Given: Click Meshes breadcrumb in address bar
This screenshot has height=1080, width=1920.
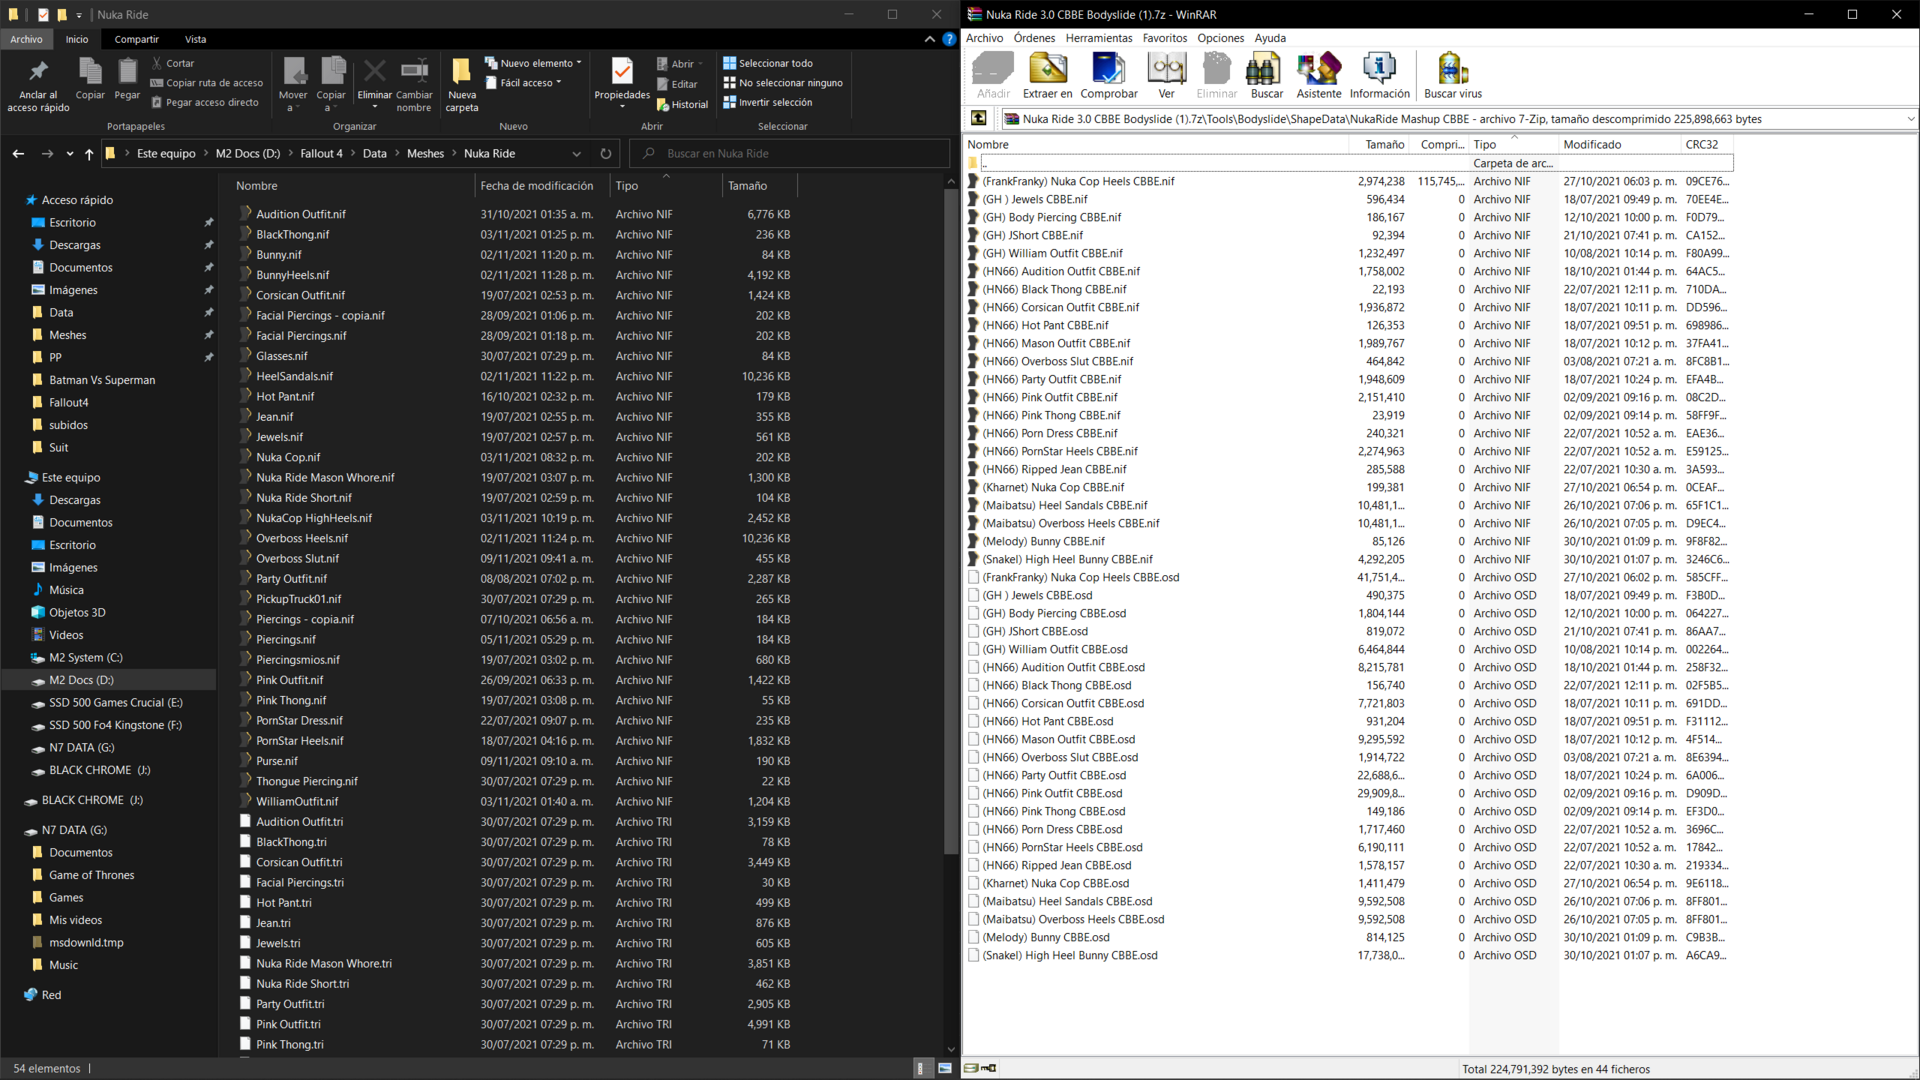Looking at the screenshot, I should (425, 153).
